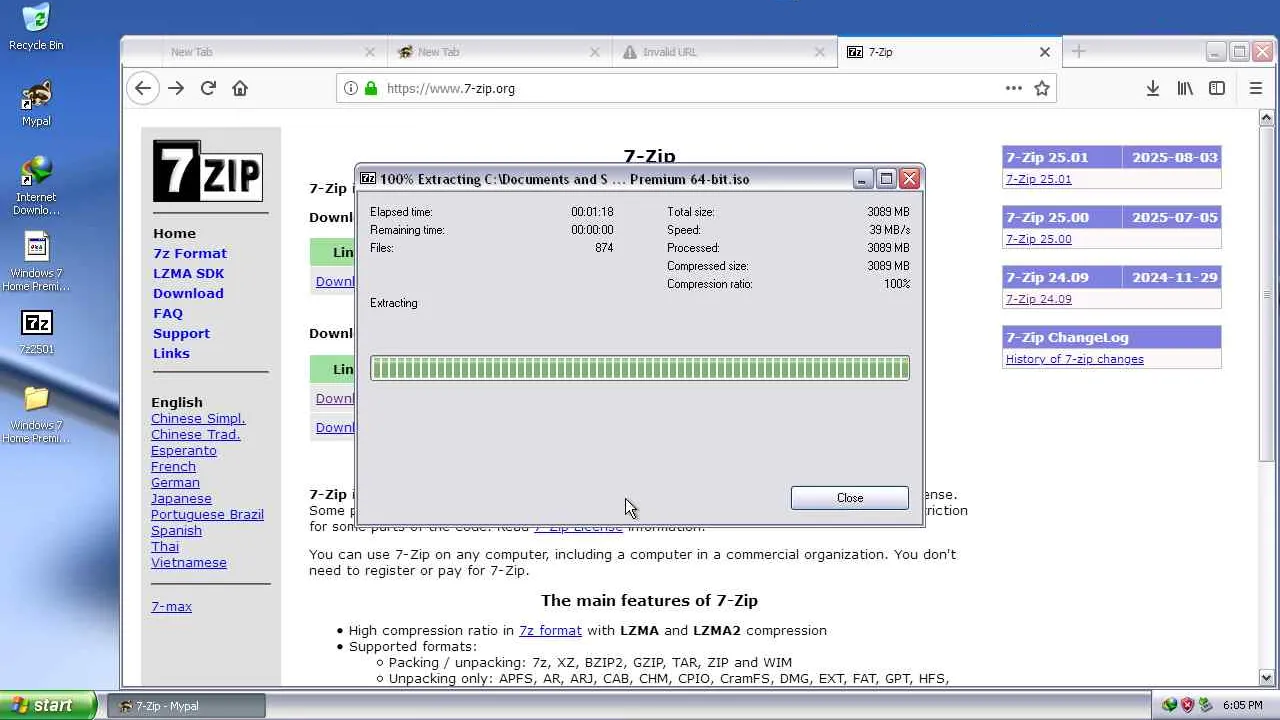This screenshot has height=720, width=1280.
Task: Click the taskbar clock showing 6:05 PM
Action: tap(1242, 706)
